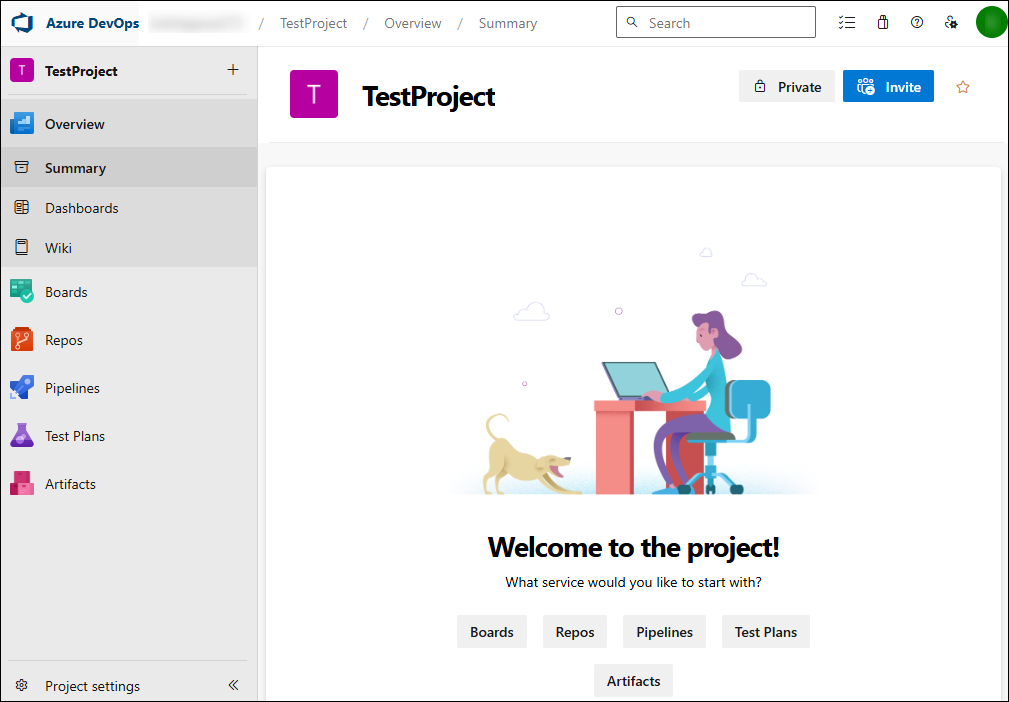Click the Azure DevOps title link
Viewport: 1009px width, 702px height.
pos(92,23)
